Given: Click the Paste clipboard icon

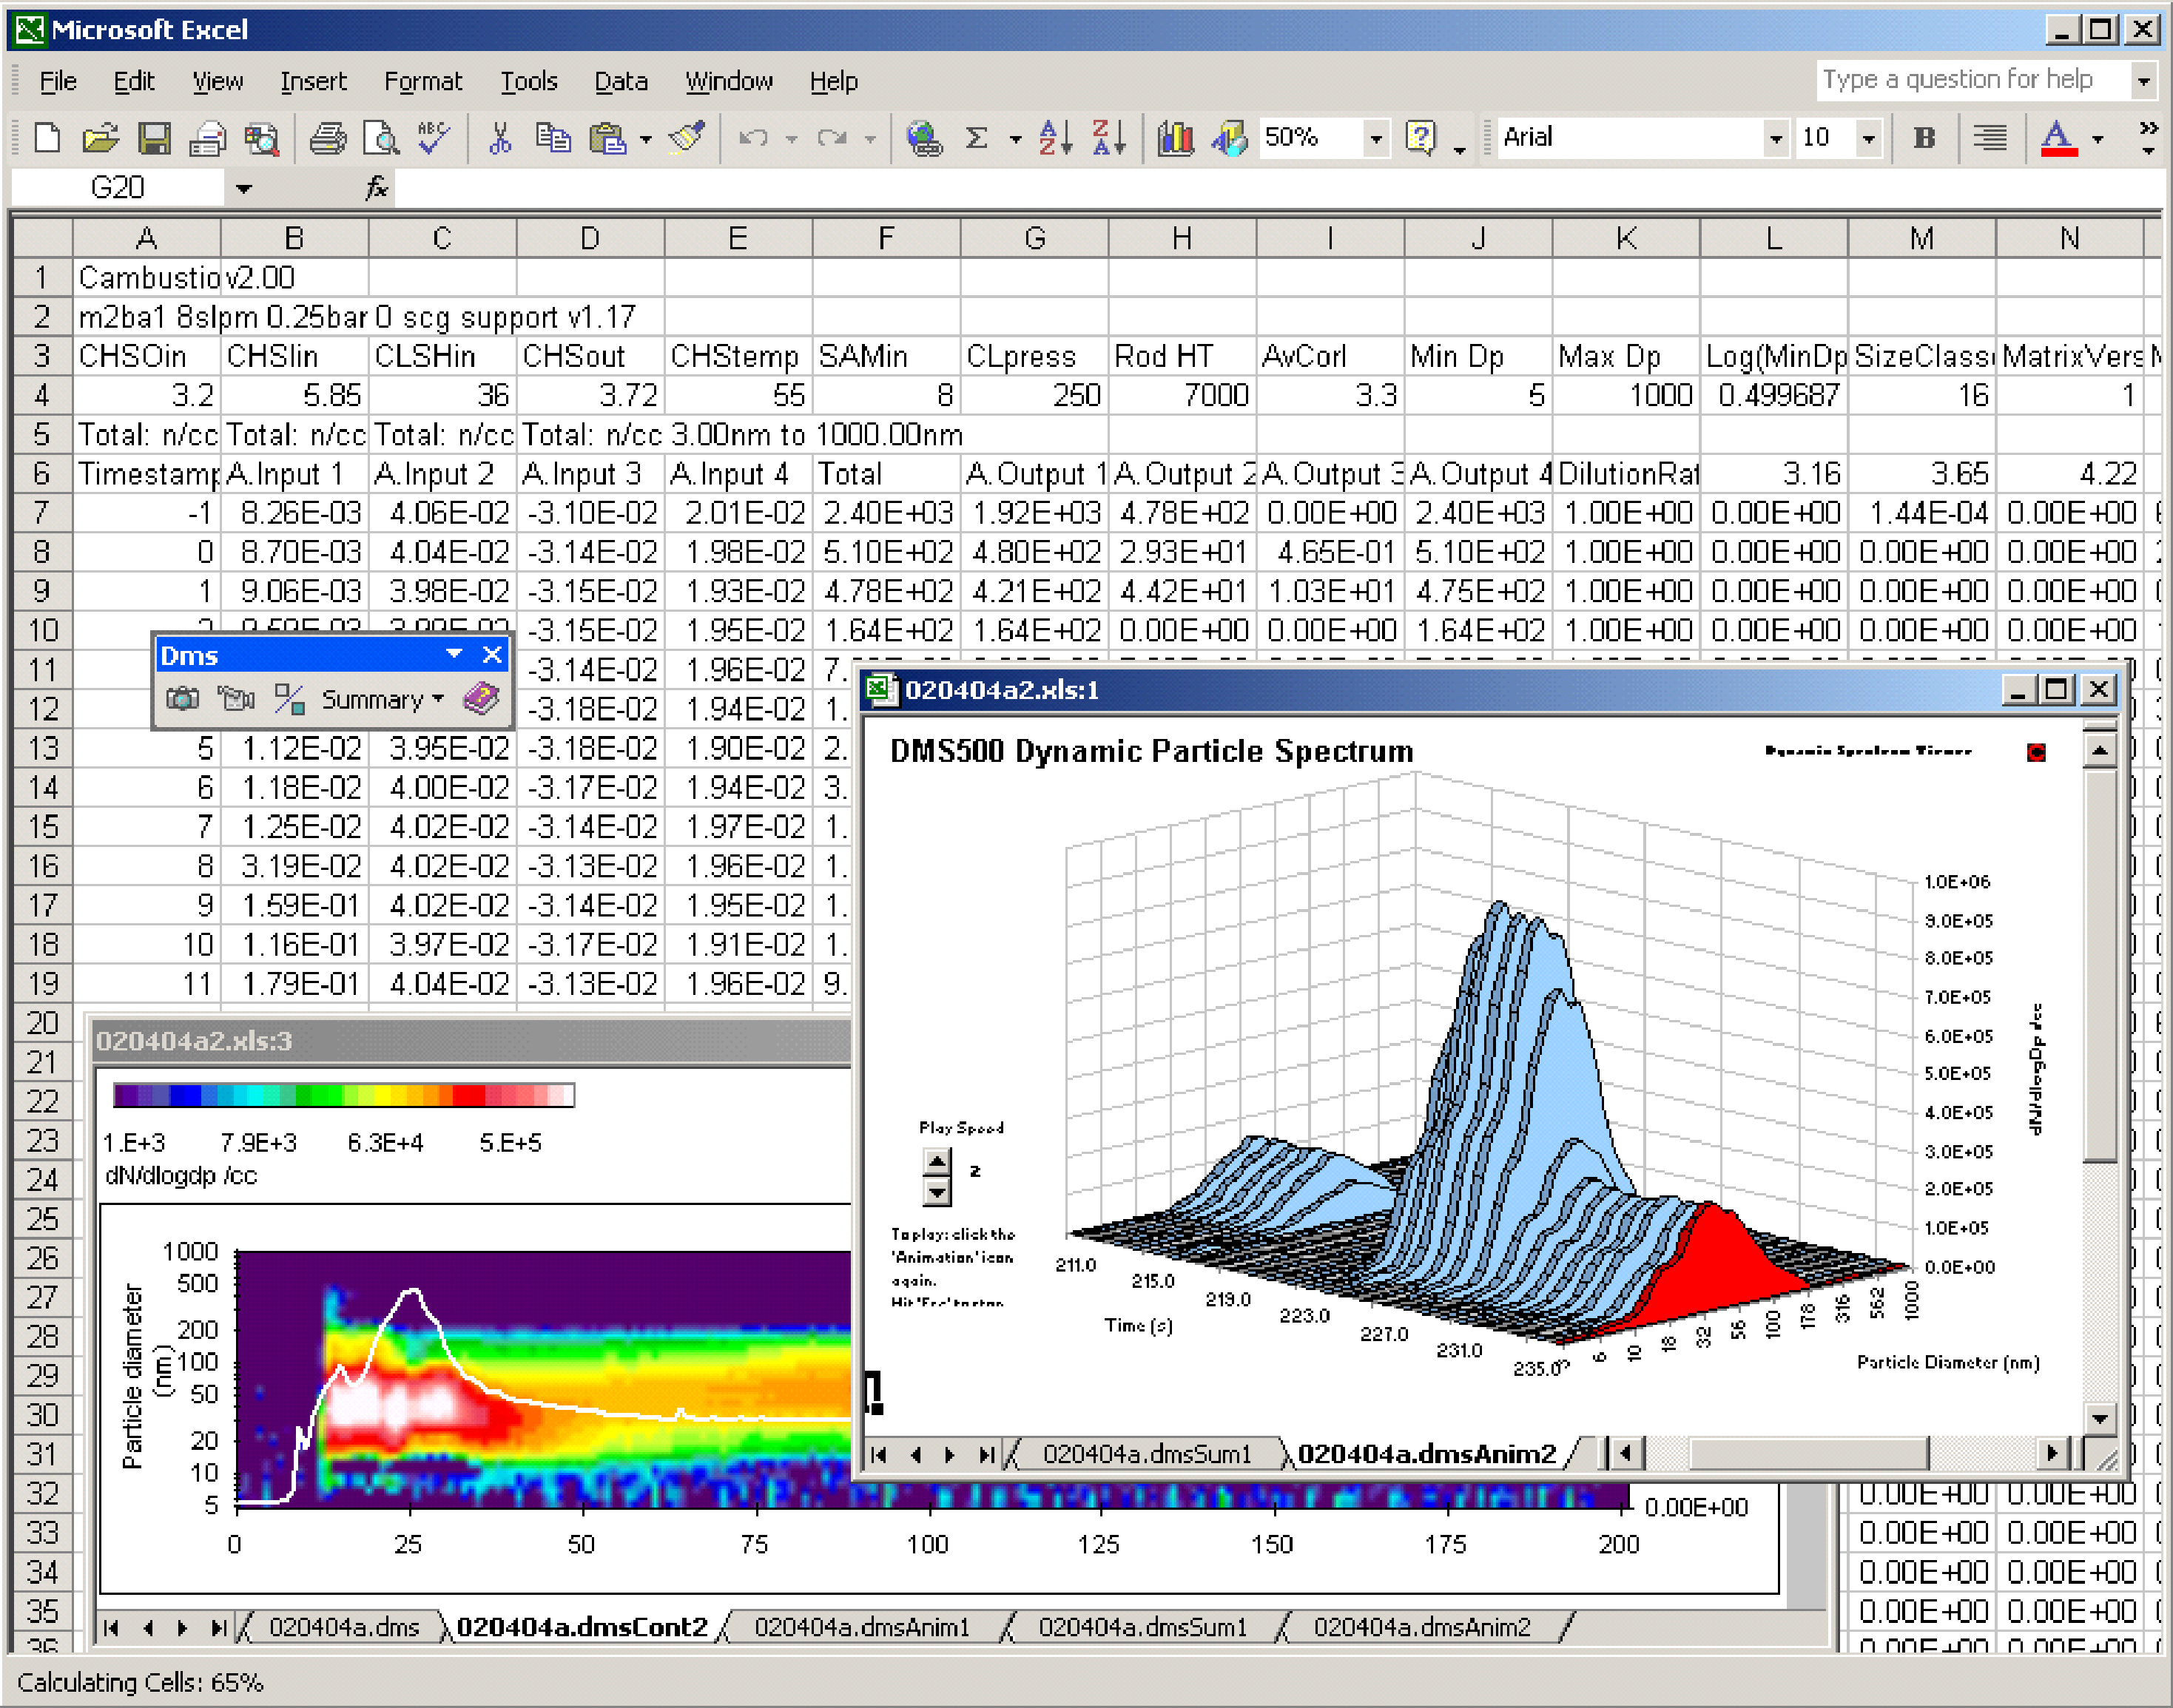Looking at the screenshot, I should (x=608, y=137).
